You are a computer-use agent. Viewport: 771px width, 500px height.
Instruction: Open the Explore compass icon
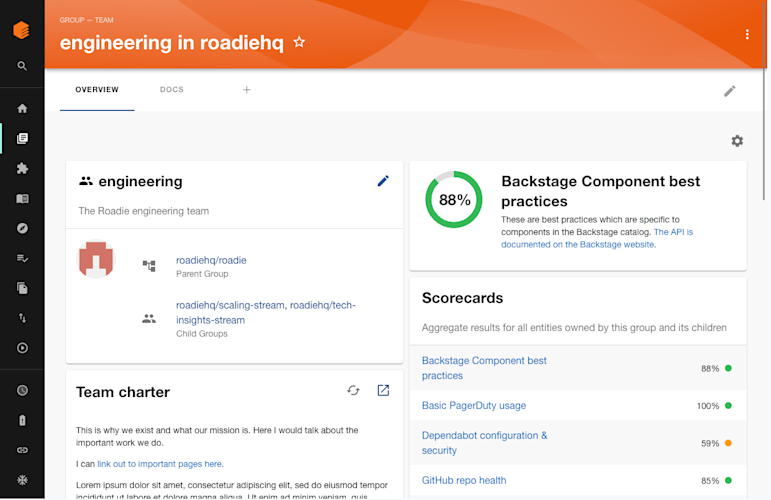[x=22, y=228]
